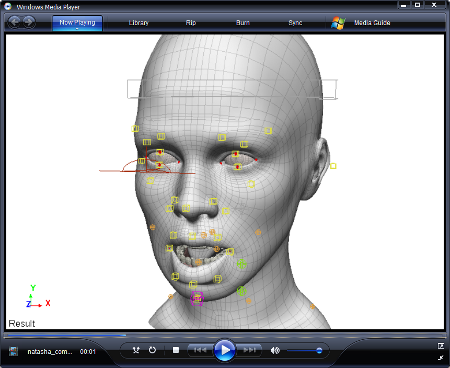This screenshot has width=450, height=368.
Task: Go forward with the right arrow button
Action: [x=29, y=22]
